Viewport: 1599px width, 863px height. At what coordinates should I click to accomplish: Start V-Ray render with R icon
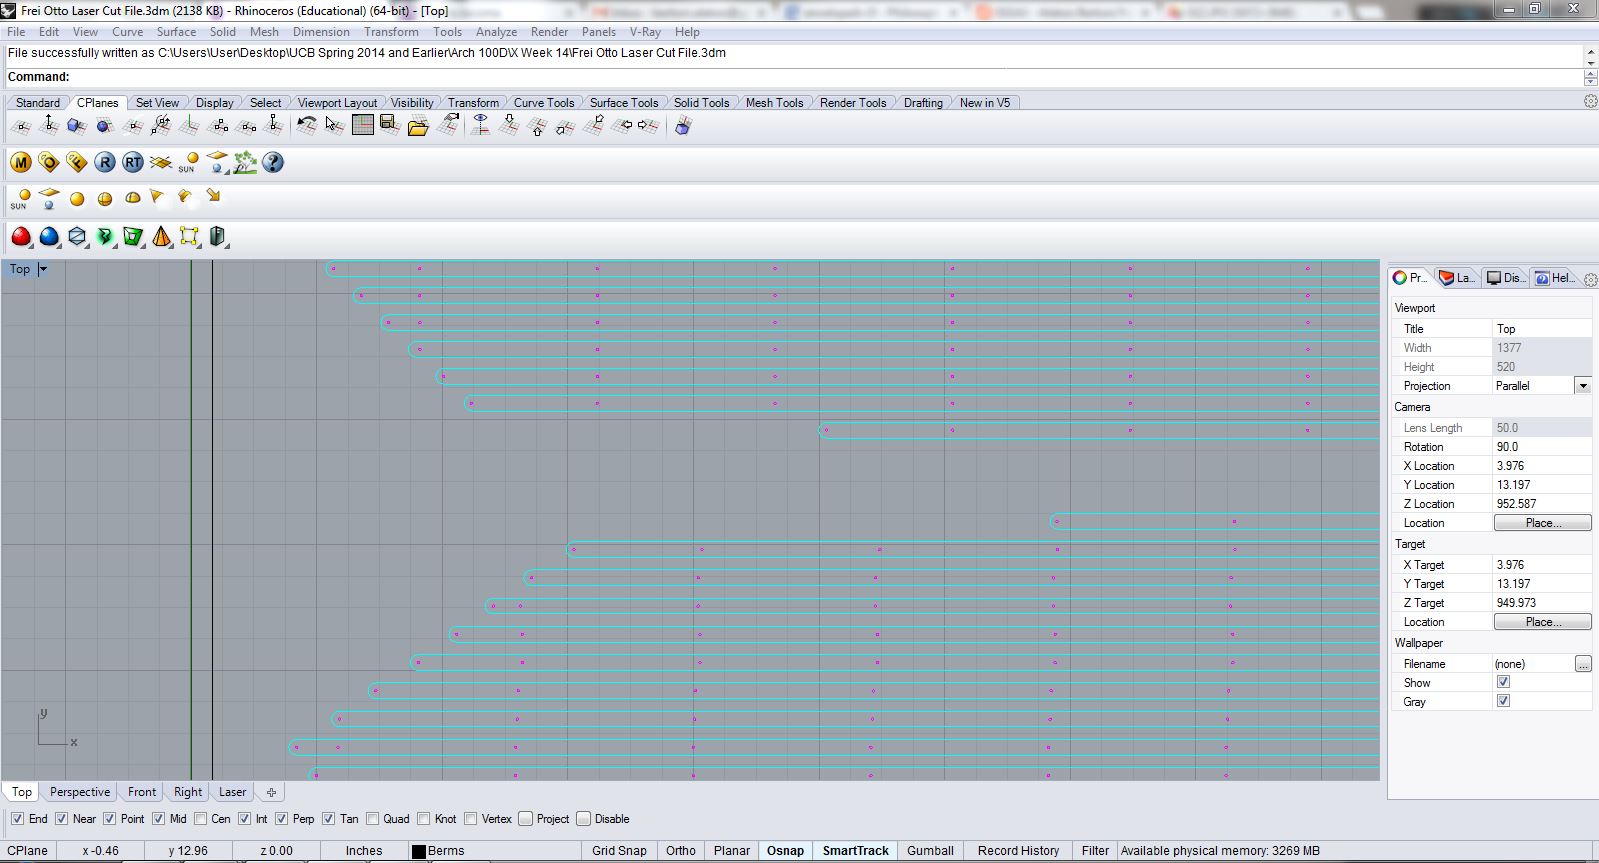click(x=105, y=162)
